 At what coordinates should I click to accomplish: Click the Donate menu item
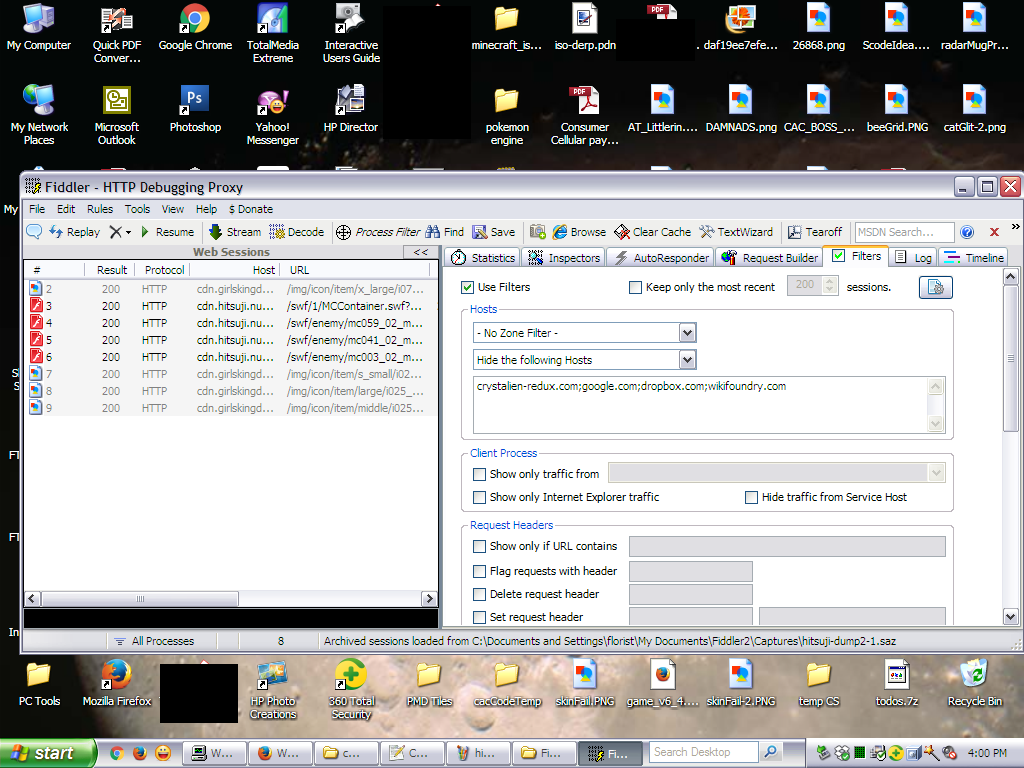pyautogui.click(x=251, y=209)
